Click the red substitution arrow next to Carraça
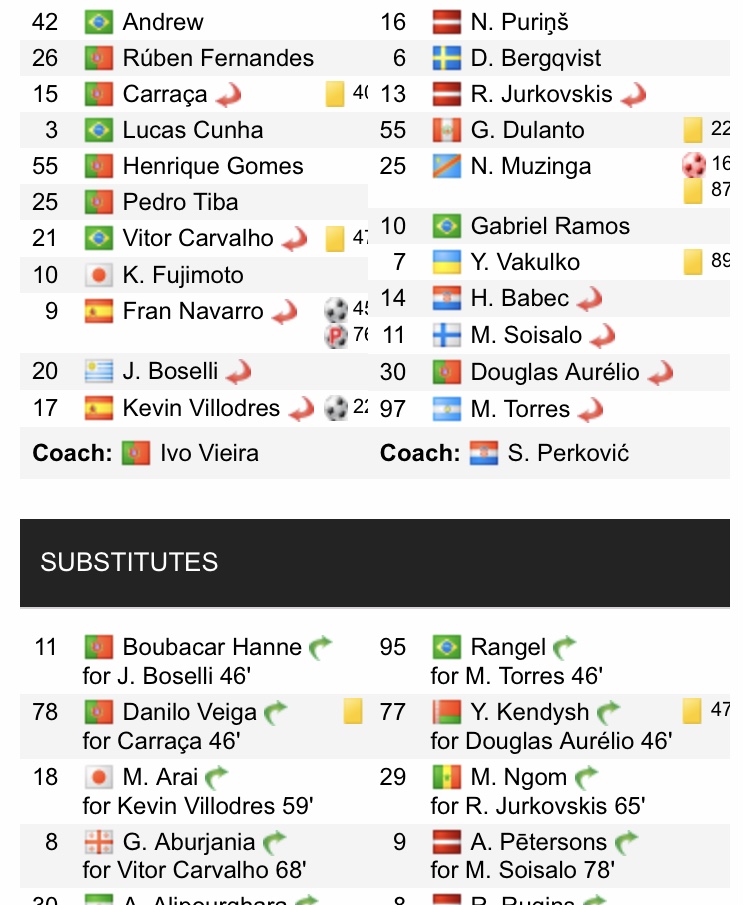 click(x=228, y=95)
